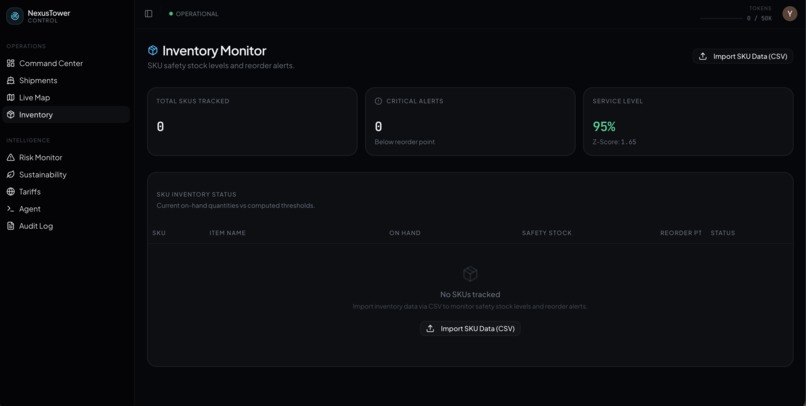Click the Safety Stock column header

coord(546,233)
